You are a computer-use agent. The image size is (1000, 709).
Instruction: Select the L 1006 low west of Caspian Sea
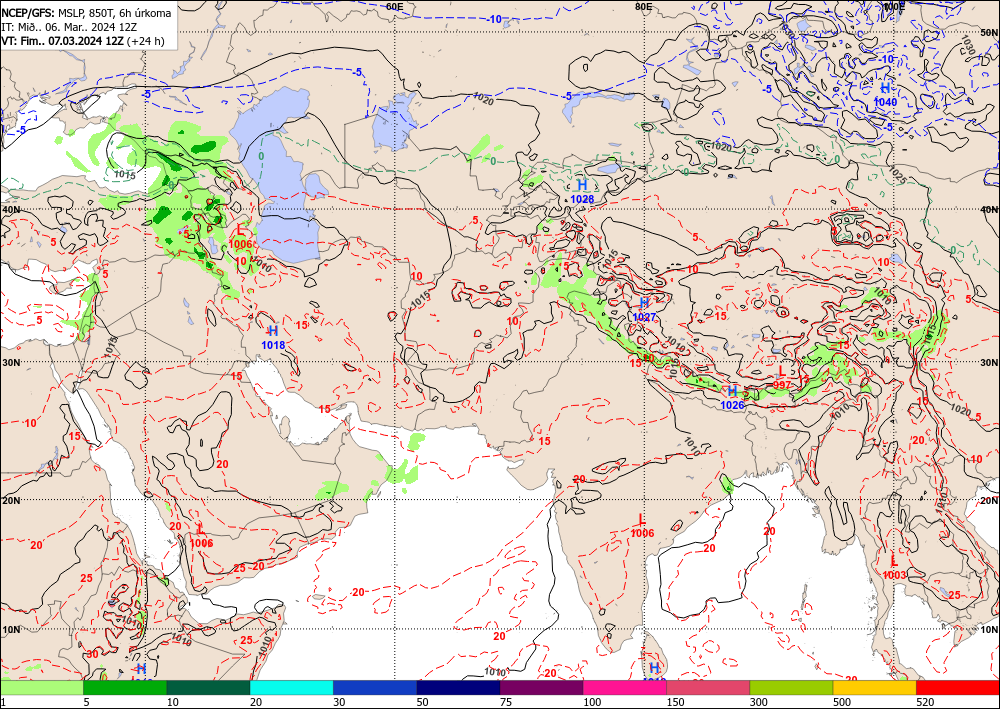(x=240, y=236)
